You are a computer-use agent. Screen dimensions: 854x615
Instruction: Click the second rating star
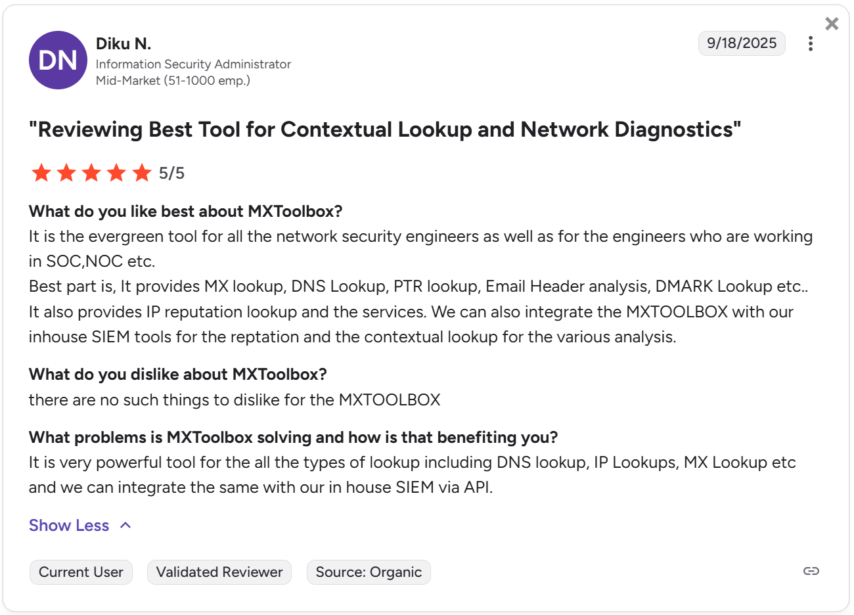pos(66,173)
